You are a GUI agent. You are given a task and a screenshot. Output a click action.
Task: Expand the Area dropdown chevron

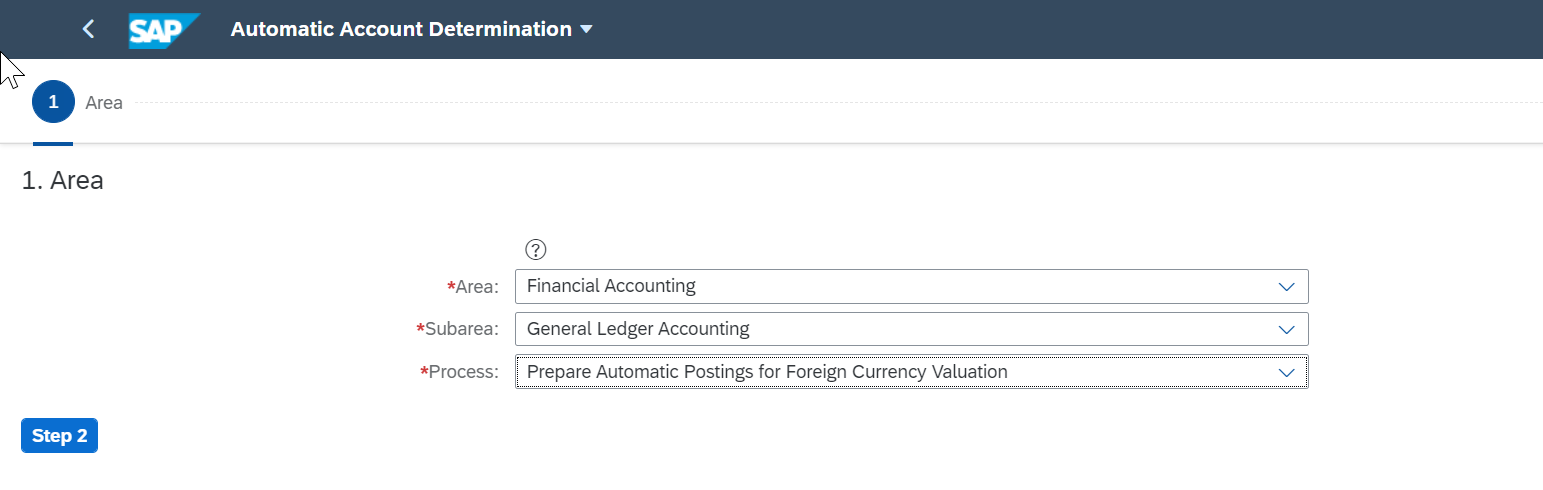pyautogui.click(x=1286, y=286)
